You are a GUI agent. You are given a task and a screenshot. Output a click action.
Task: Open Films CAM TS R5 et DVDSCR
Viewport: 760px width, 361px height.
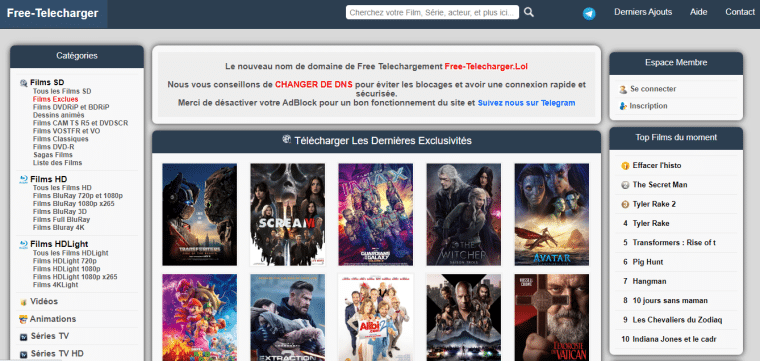[x=80, y=123]
